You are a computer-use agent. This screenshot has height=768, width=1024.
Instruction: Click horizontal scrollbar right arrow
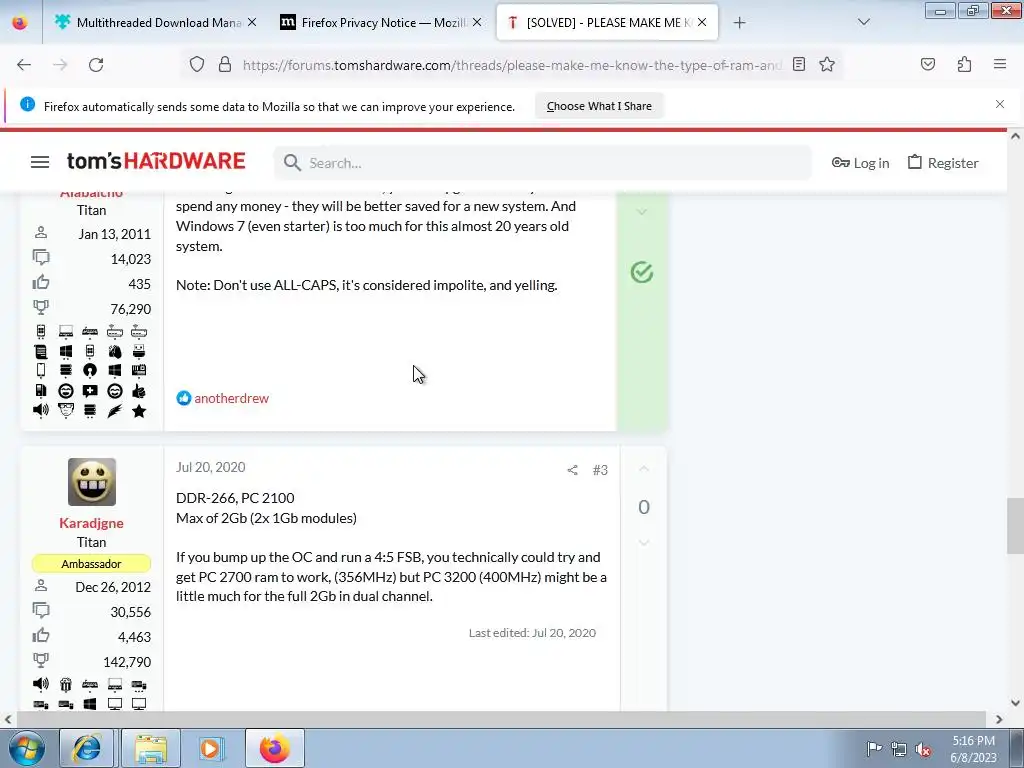pyautogui.click(x=999, y=719)
